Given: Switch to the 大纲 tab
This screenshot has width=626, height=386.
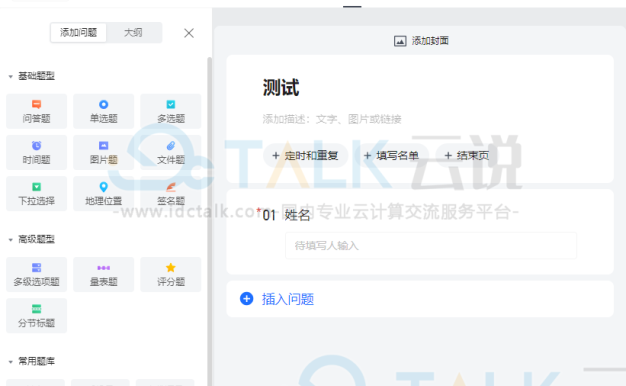Looking at the screenshot, I should pyautogui.click(x=133, y=32).
